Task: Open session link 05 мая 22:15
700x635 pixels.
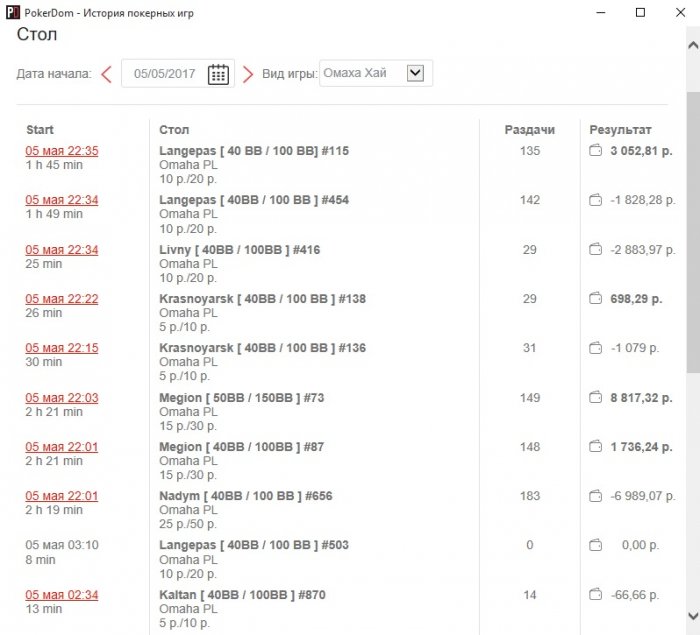Action: click(x=62, y=348)
